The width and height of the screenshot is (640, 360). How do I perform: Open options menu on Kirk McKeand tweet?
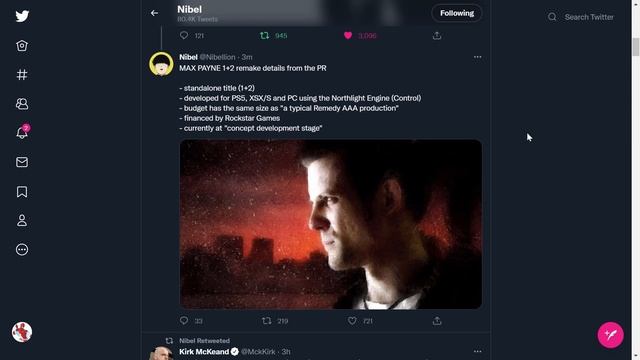pyautogui.click(x=478, y=351)
